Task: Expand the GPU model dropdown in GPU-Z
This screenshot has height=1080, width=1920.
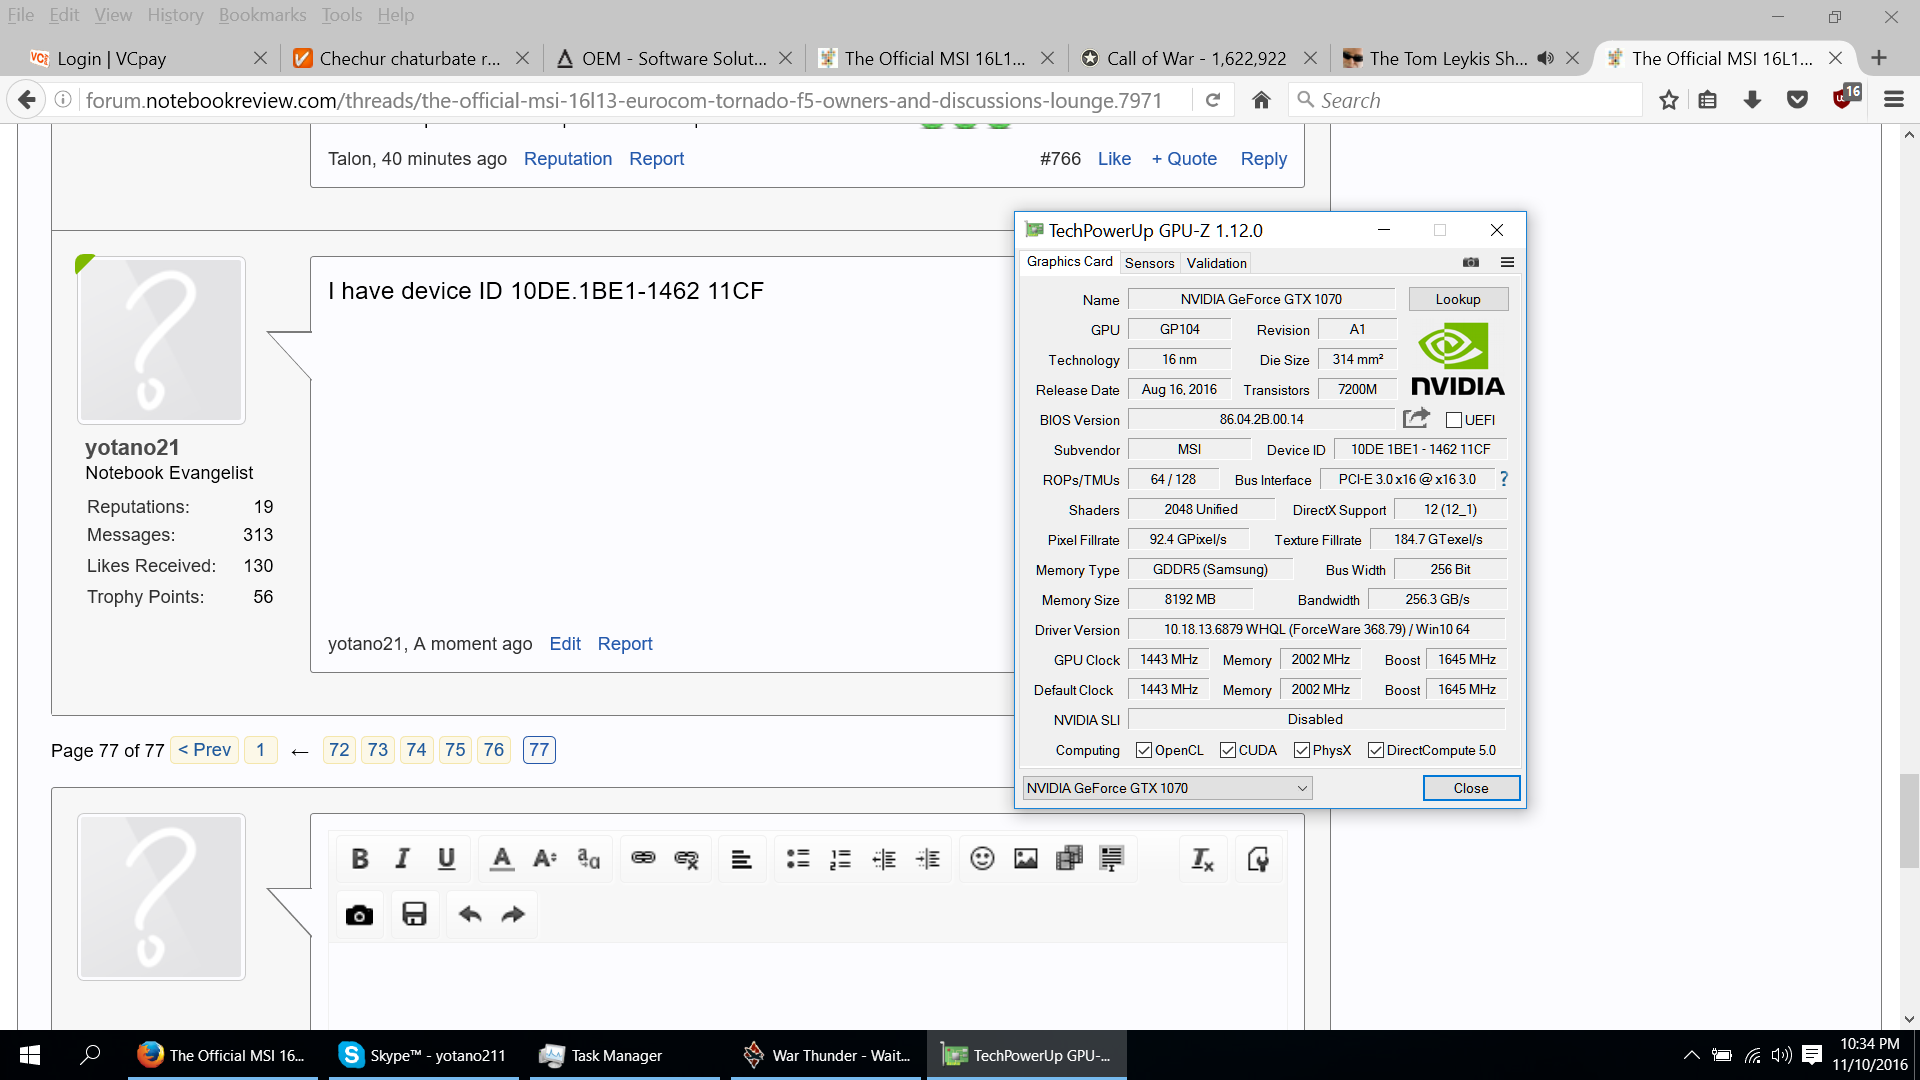Action: coord(1303,787)
